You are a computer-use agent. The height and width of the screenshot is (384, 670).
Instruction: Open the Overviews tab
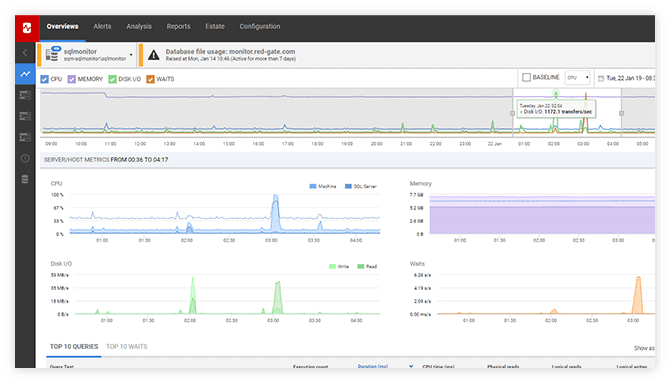(62, 26)
